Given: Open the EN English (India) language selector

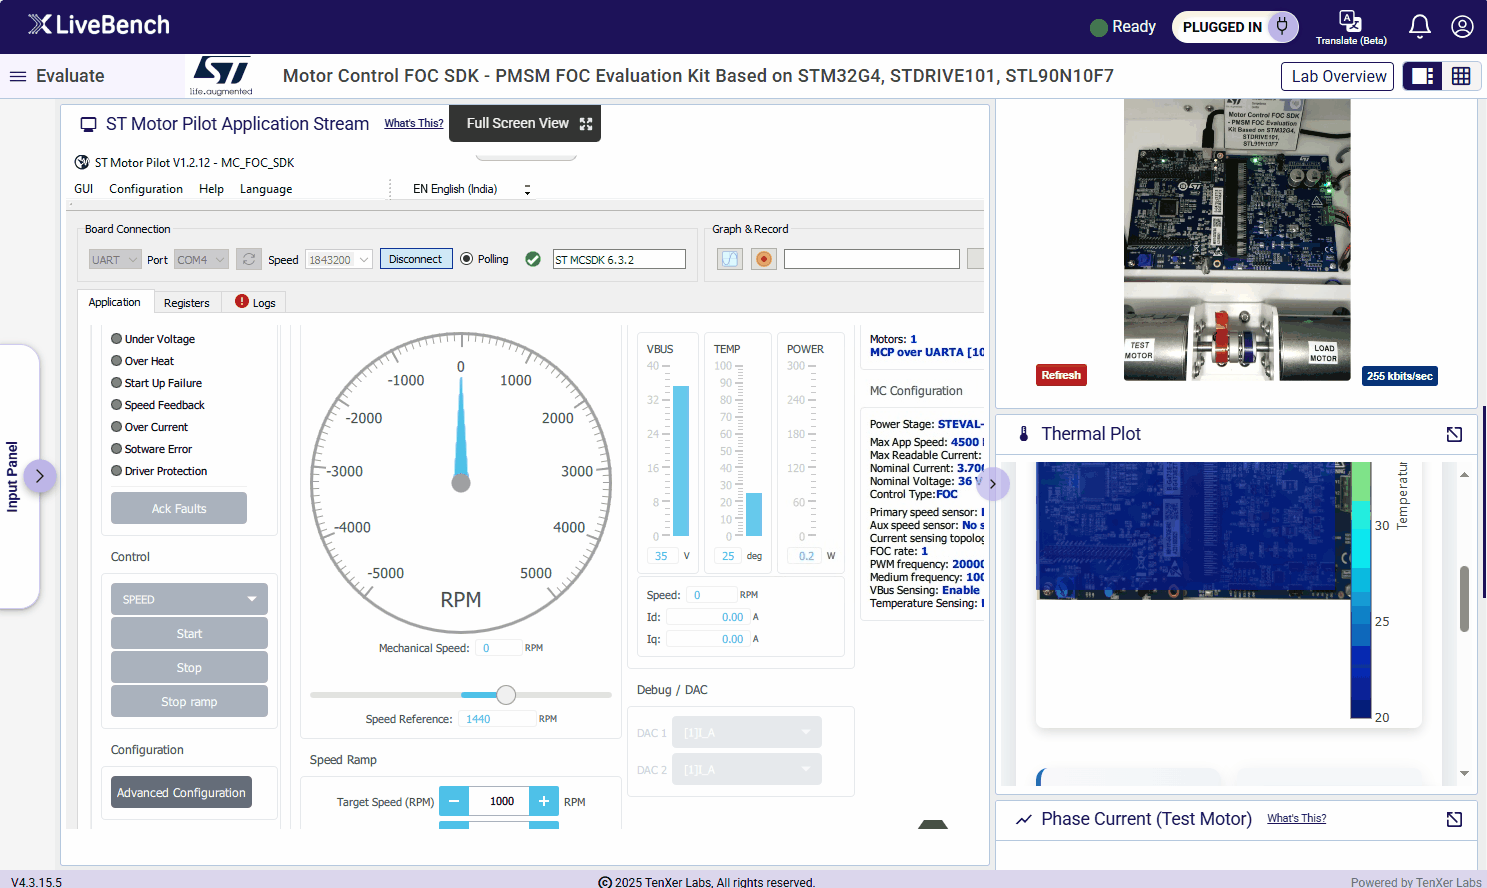Looking at the screenshot, I should click(x=471, y=189).
